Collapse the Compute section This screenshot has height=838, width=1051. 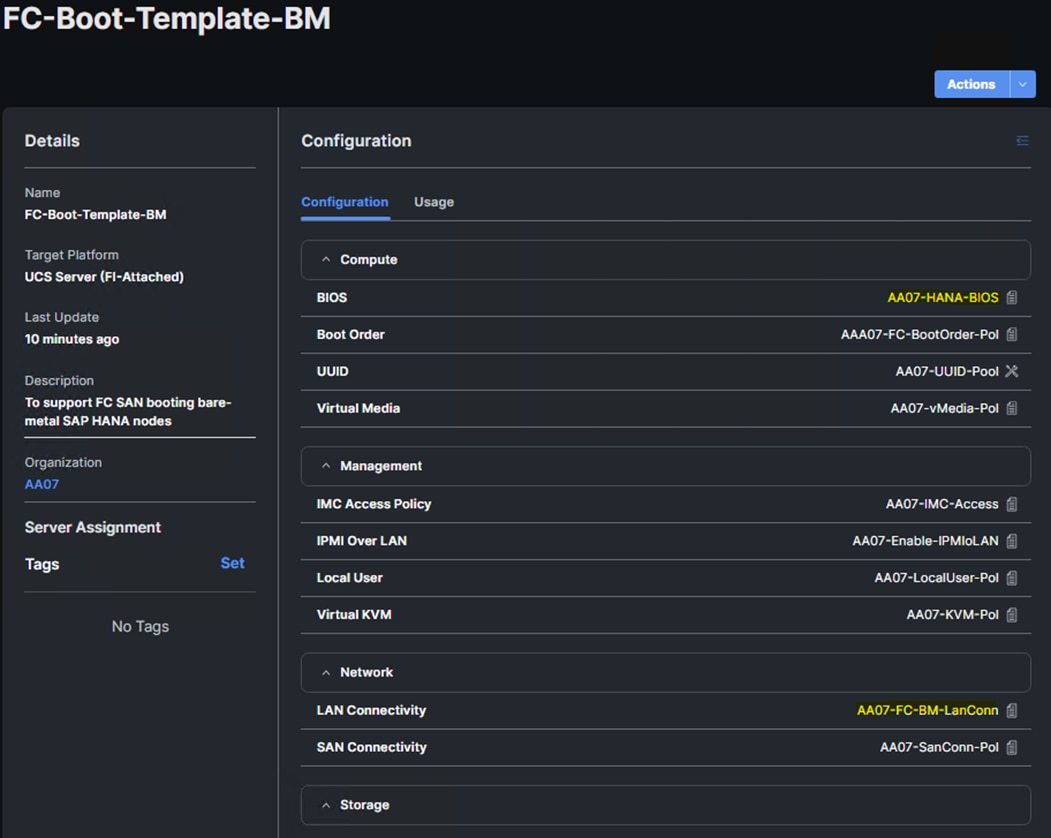coord(326,259)
